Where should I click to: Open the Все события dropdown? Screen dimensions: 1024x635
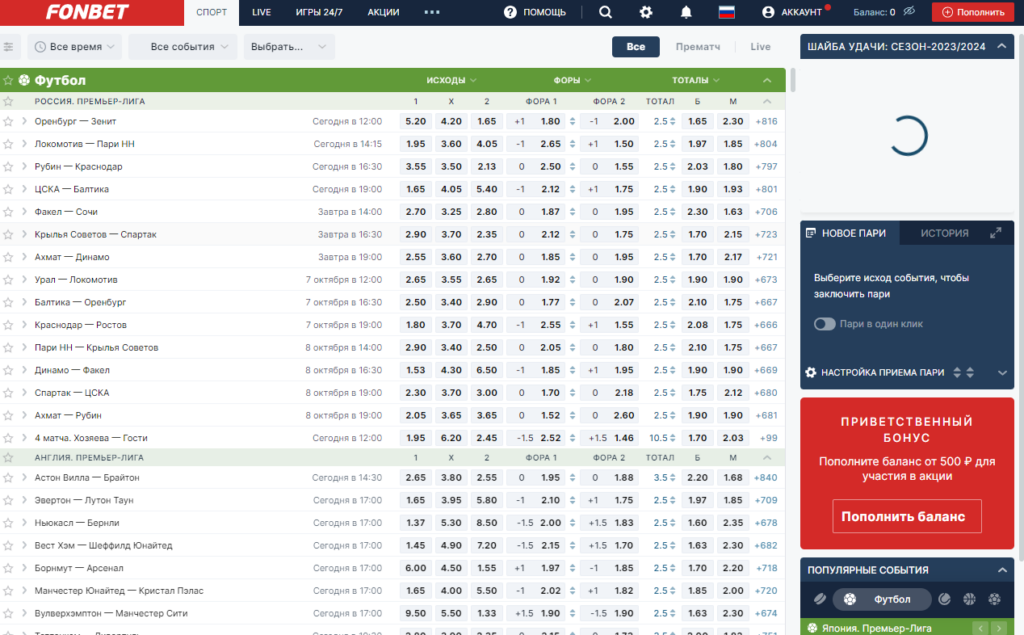pyautogui.click(x=183, y=47)
